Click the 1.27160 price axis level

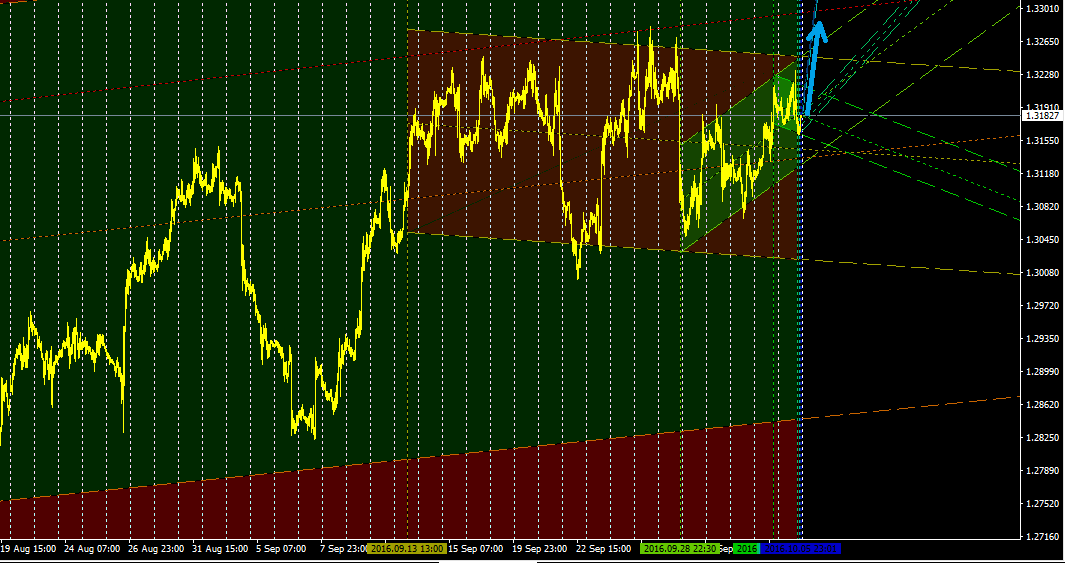point(1042,537)
